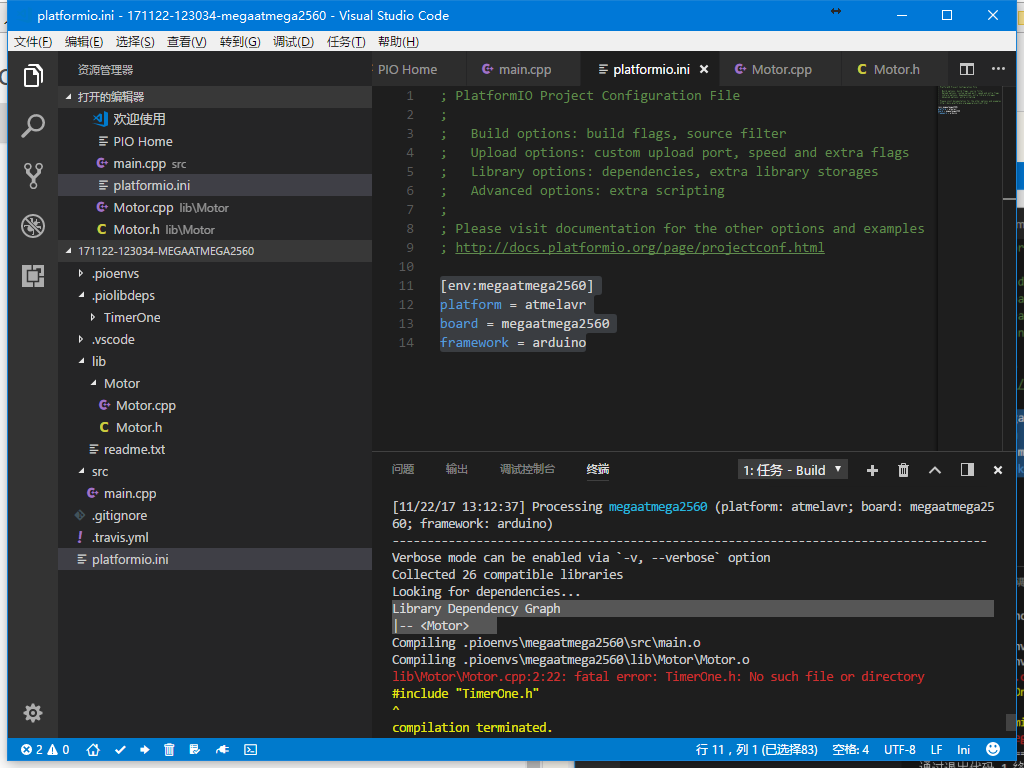The image size is (1024, 768).
Task: Open the 帮助(H) menu
Action: 398,42
